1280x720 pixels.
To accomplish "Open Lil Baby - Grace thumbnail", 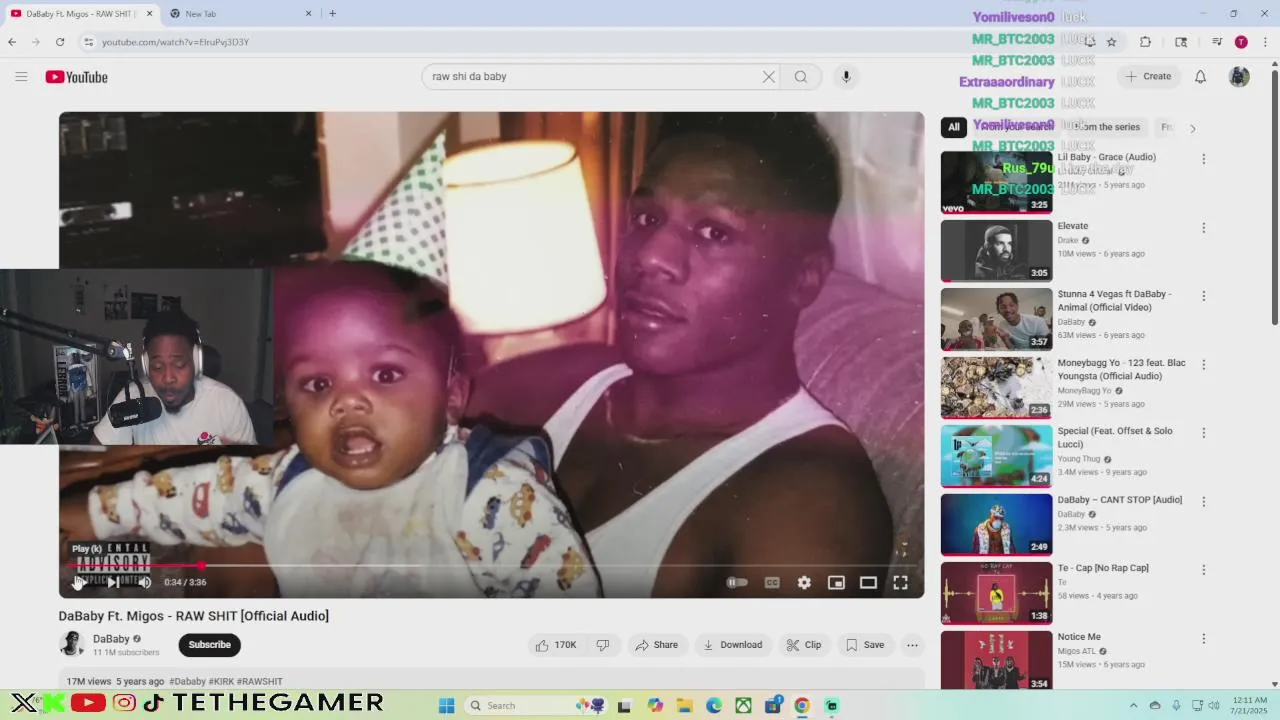I will point(997,182).
